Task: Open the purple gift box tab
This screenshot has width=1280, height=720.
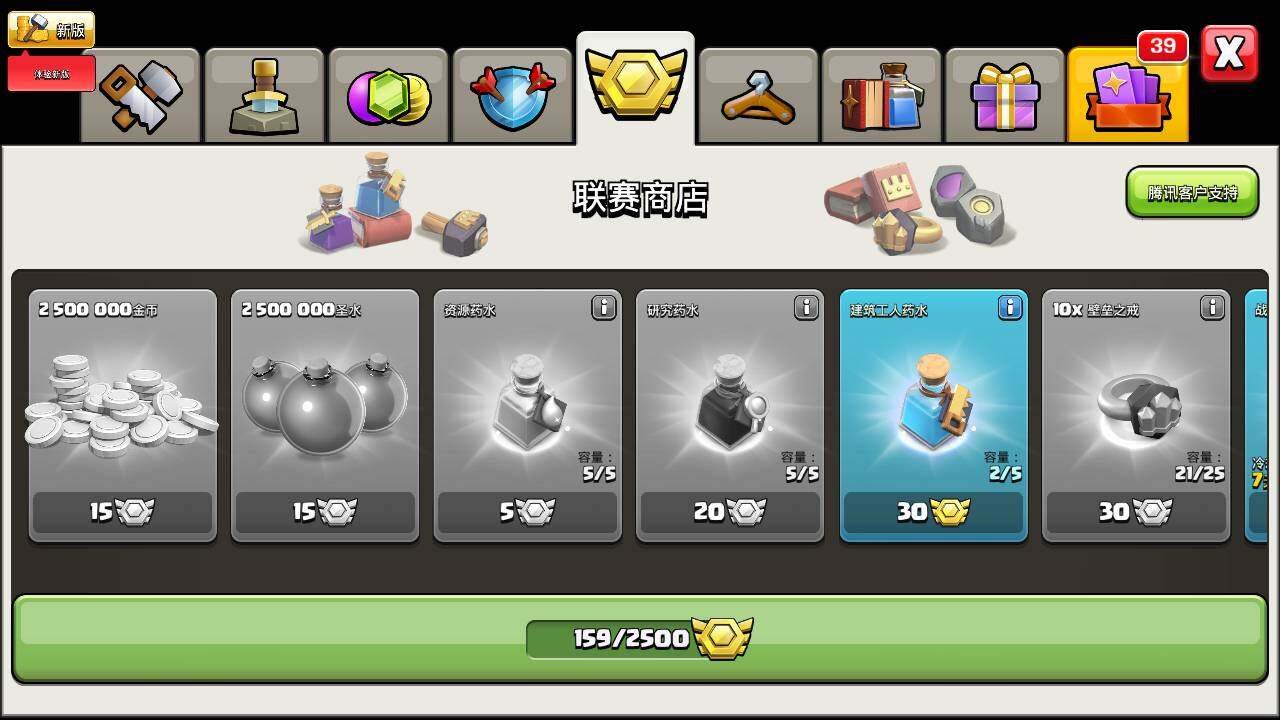Action: [x=1005, y=96]
